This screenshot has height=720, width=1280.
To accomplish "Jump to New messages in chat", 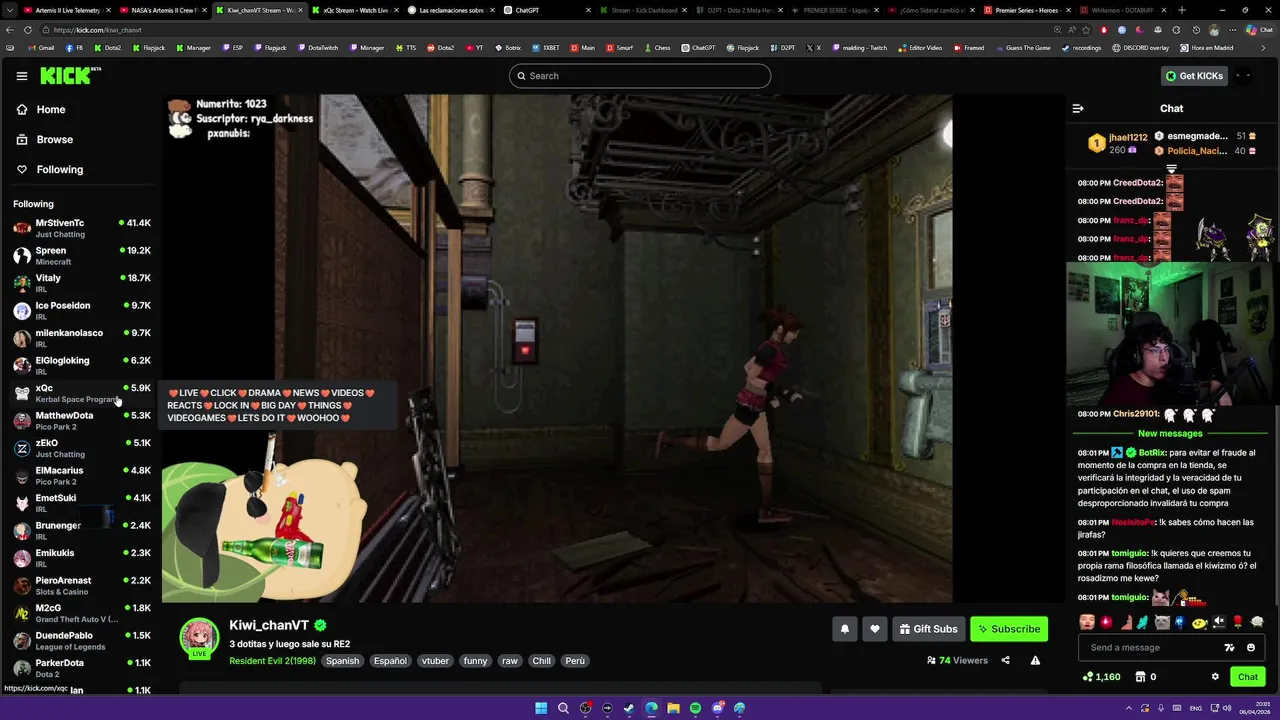I will [x=1169, y=434].
